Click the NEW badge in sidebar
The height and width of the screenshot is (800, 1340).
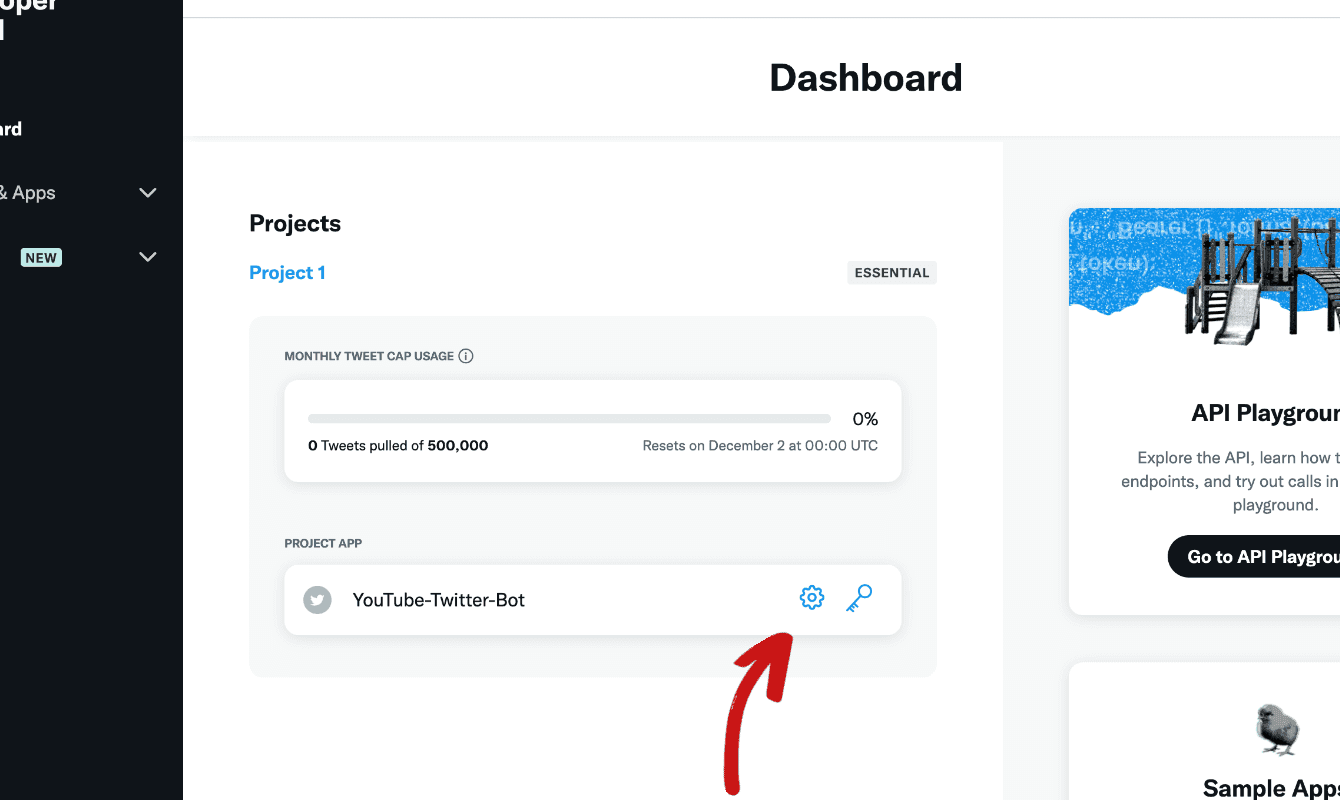point(41,257)
